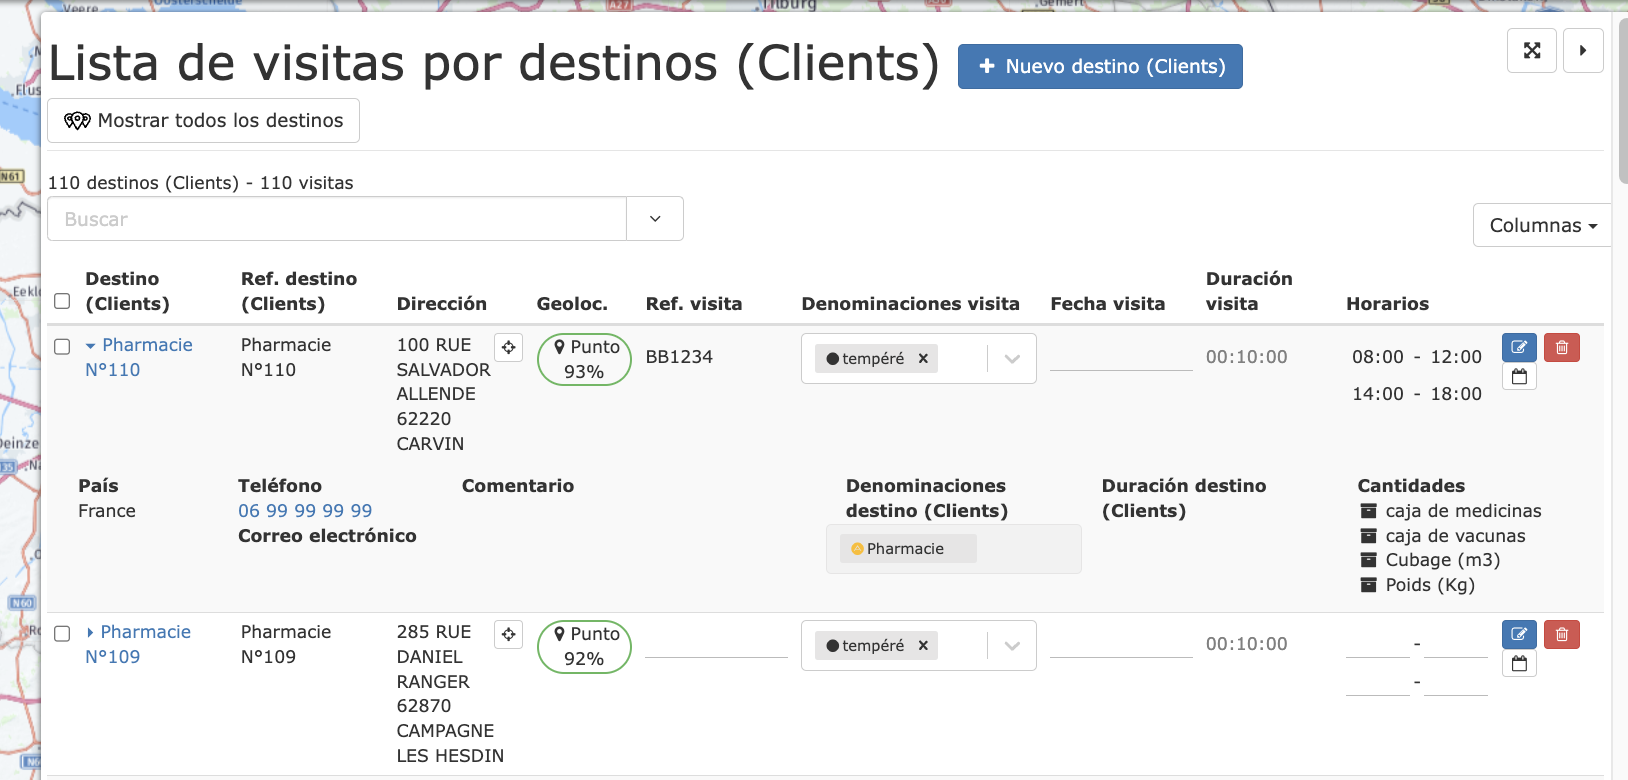Click Fecha visita field for Pharmacie N°109
1628x780 pixels.
1121,644
